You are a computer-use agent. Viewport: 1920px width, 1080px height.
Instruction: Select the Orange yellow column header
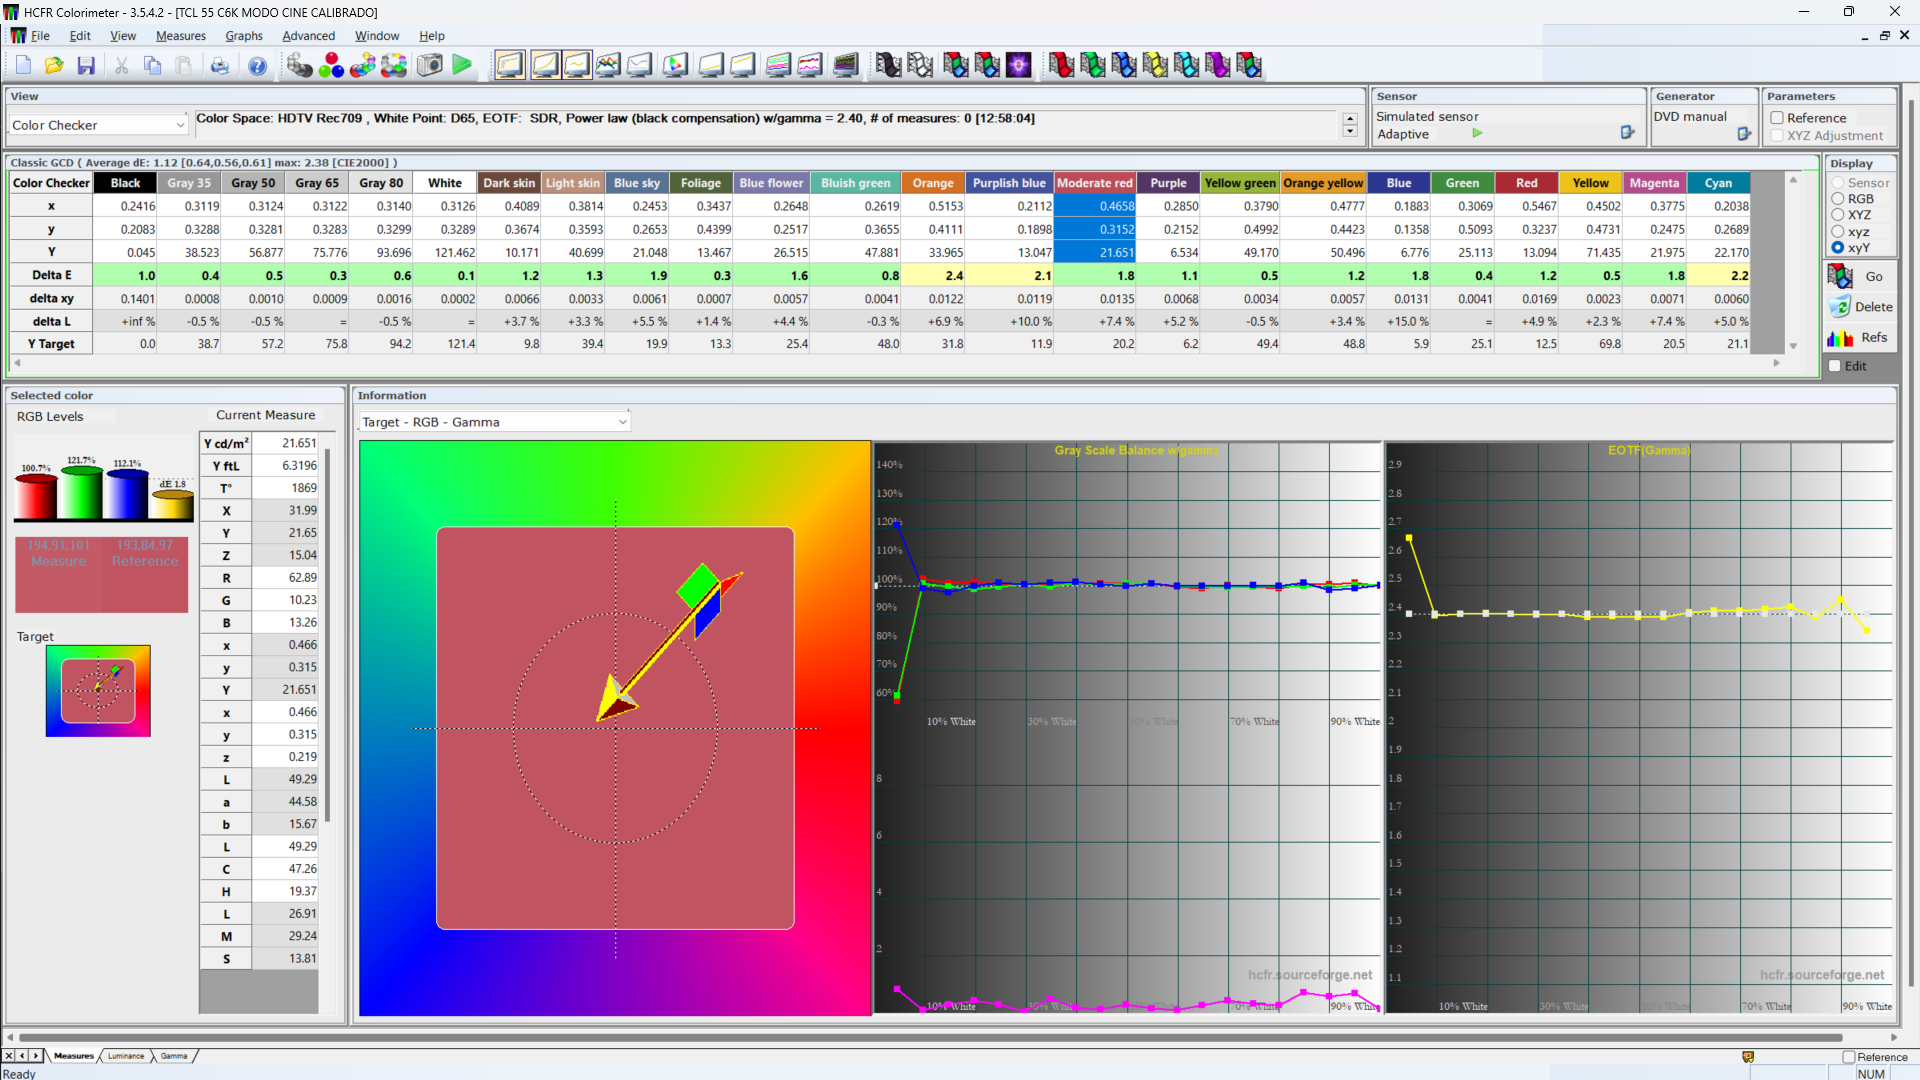click(x=1323, y=183)
